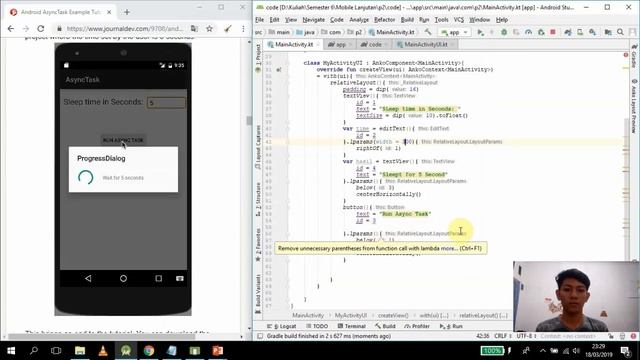This screenshot has height=360, width=640.
Task: Open the Build menu
Action: tap(407, 20)
